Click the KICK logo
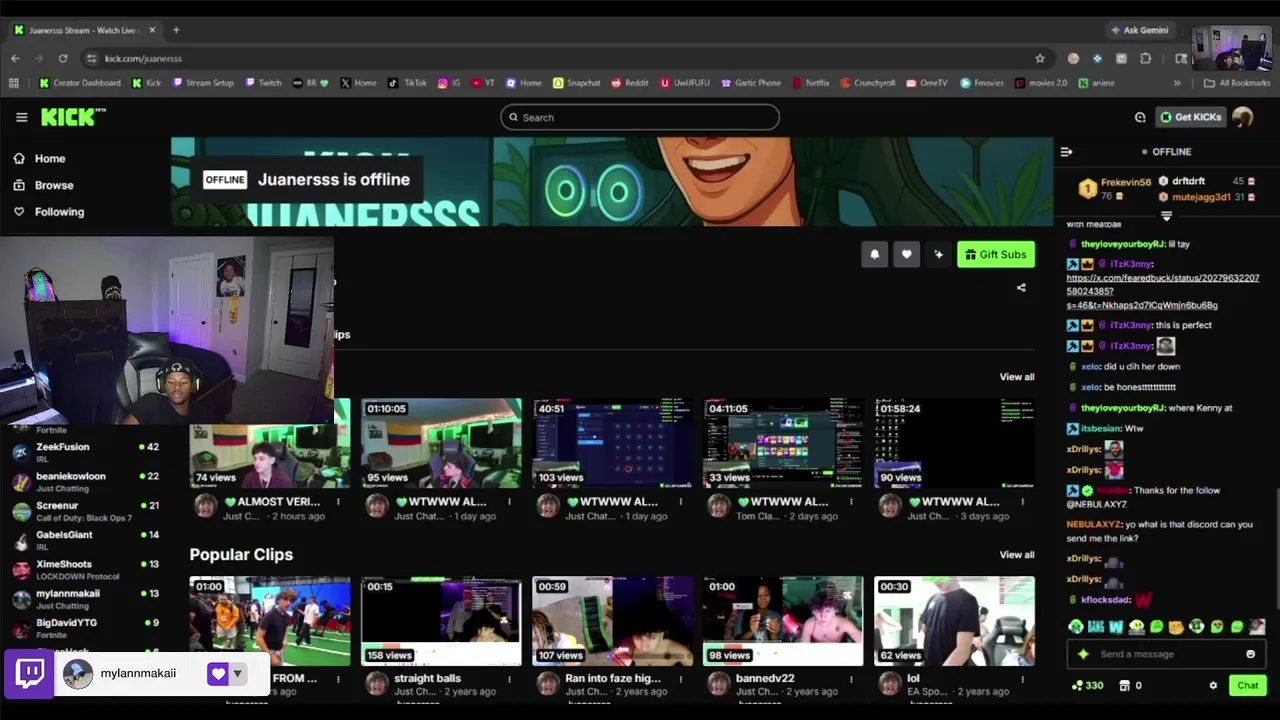Image resolution: width=1280 pixels, height=720 pixels. [x=71, y=117]
